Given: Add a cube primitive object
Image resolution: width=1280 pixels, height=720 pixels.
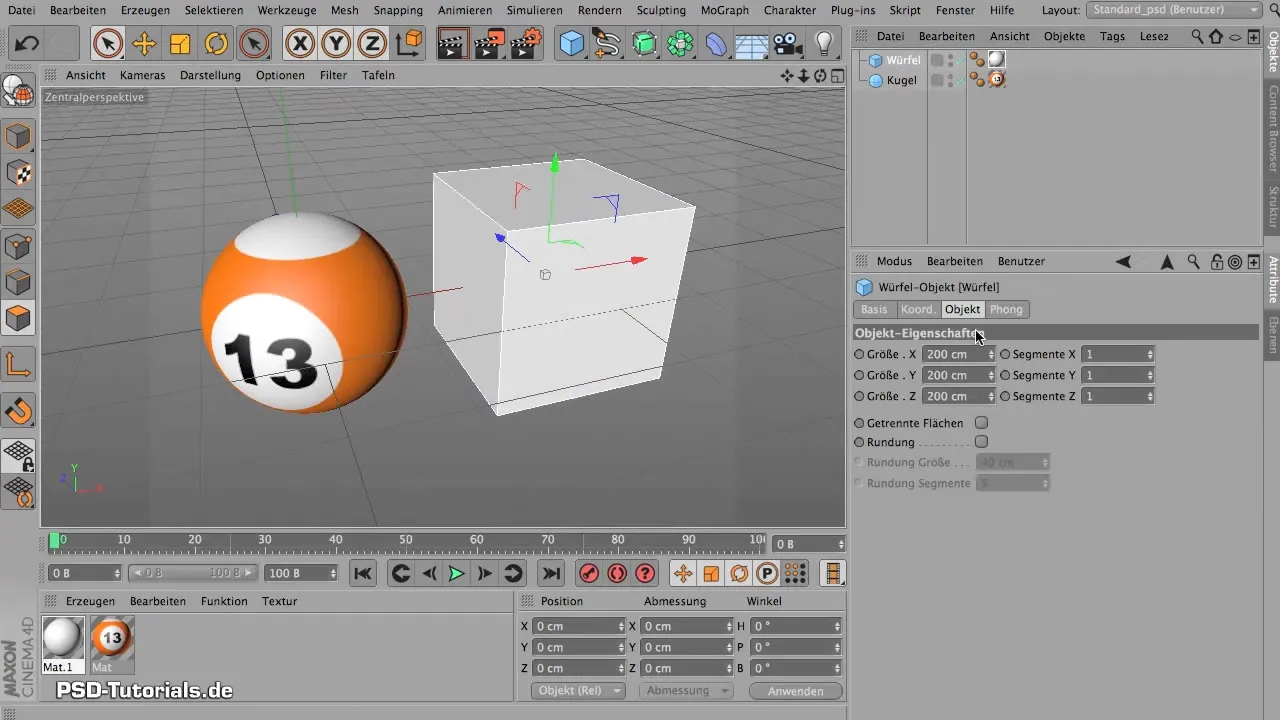Looking at the screenshot, I should coord(572,44).
